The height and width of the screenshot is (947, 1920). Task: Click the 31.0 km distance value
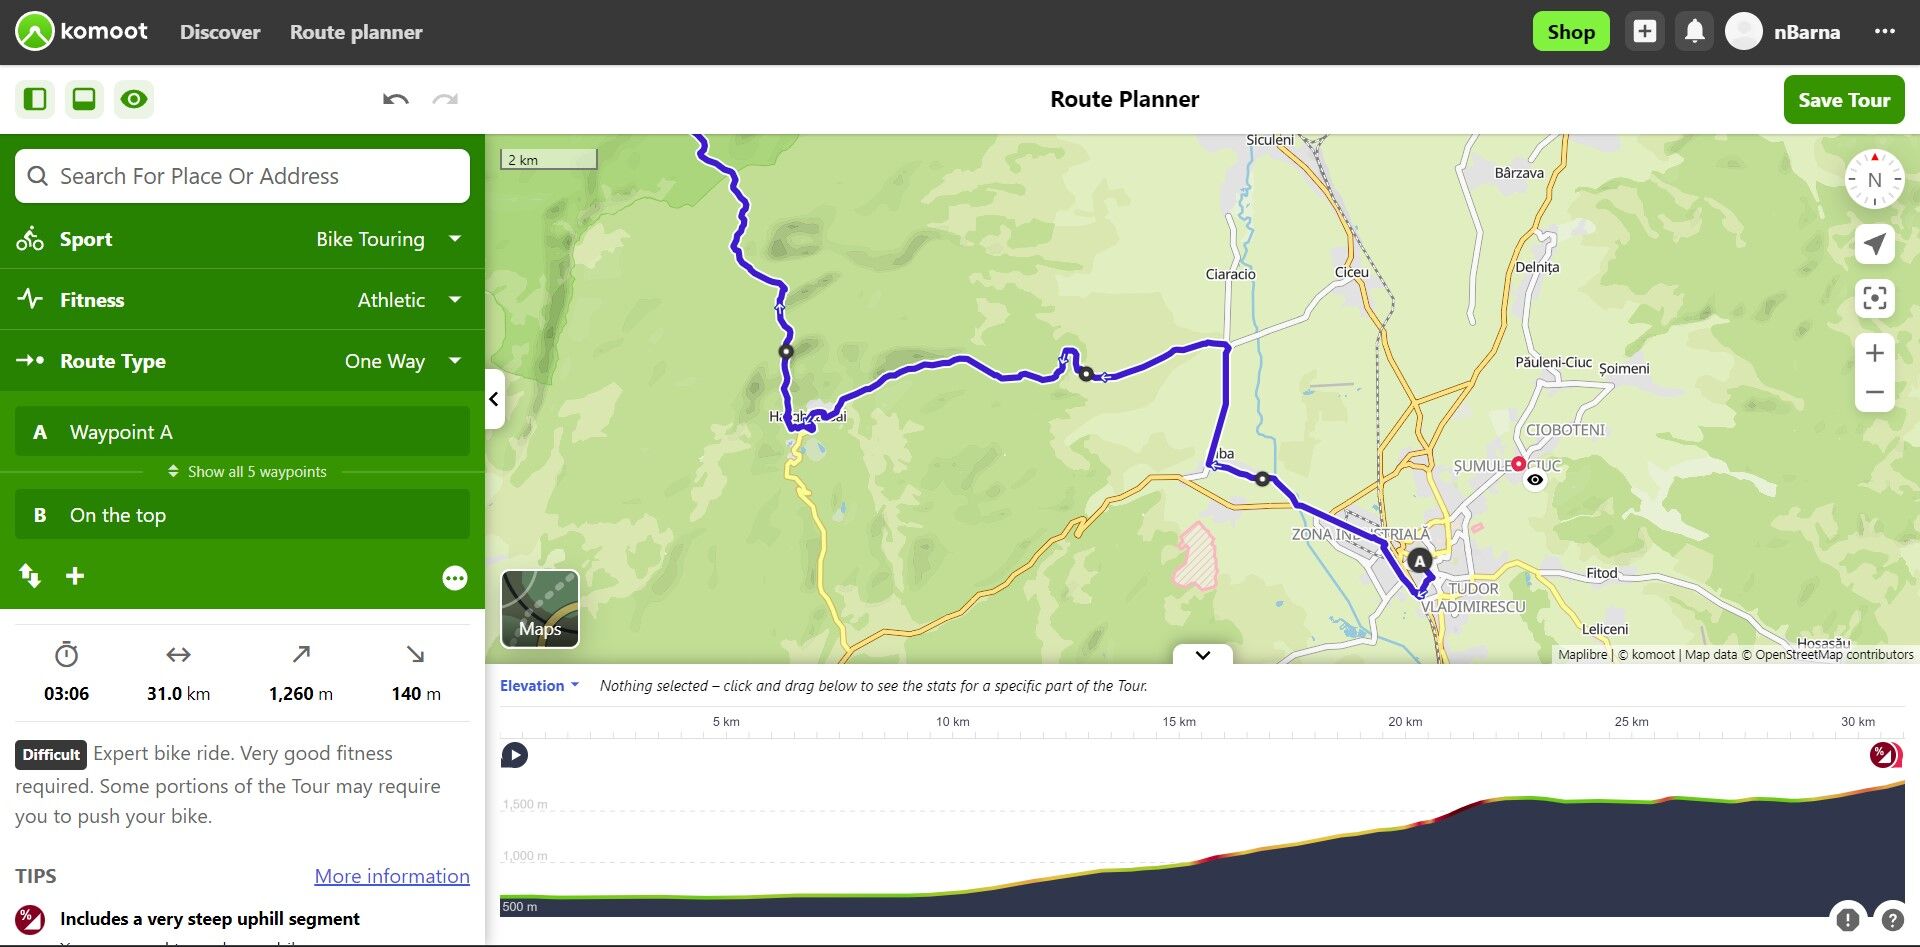pyautogui.click(x=178, y=694)
